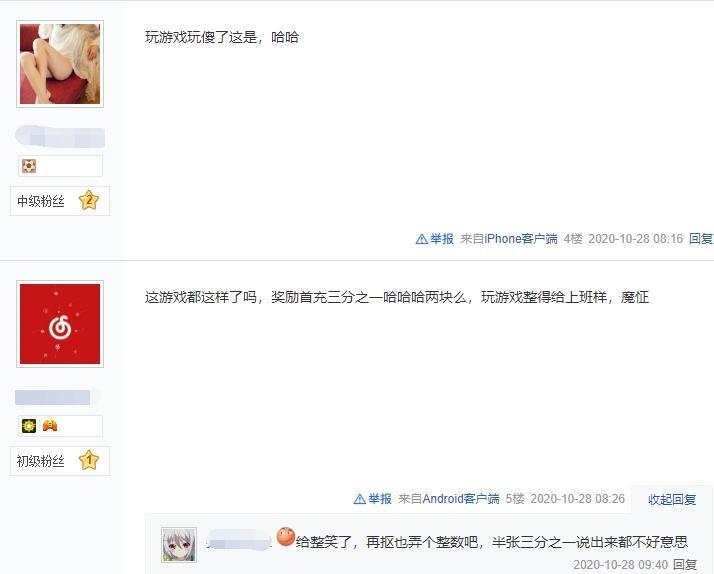Click the 初级粉丝 fan level label
The width and height of the screenshot is (714, 574).
tap(41, 461)
